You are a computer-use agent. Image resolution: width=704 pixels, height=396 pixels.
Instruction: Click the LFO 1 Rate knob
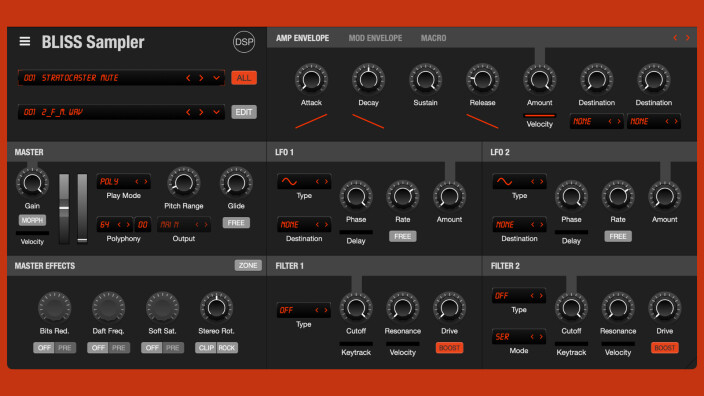click(402, 197)
